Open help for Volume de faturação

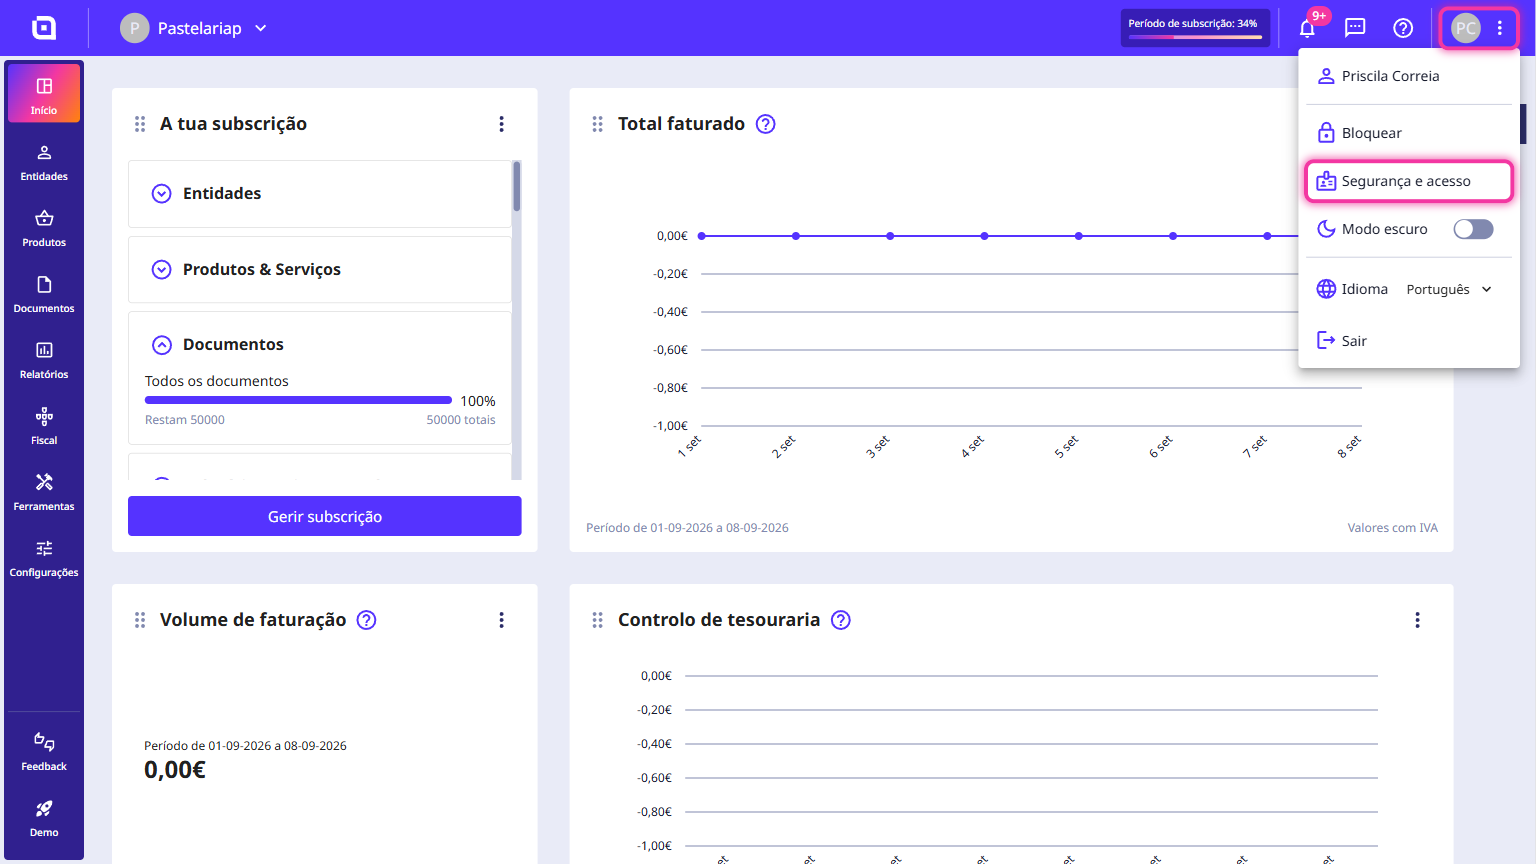[367, 620]
